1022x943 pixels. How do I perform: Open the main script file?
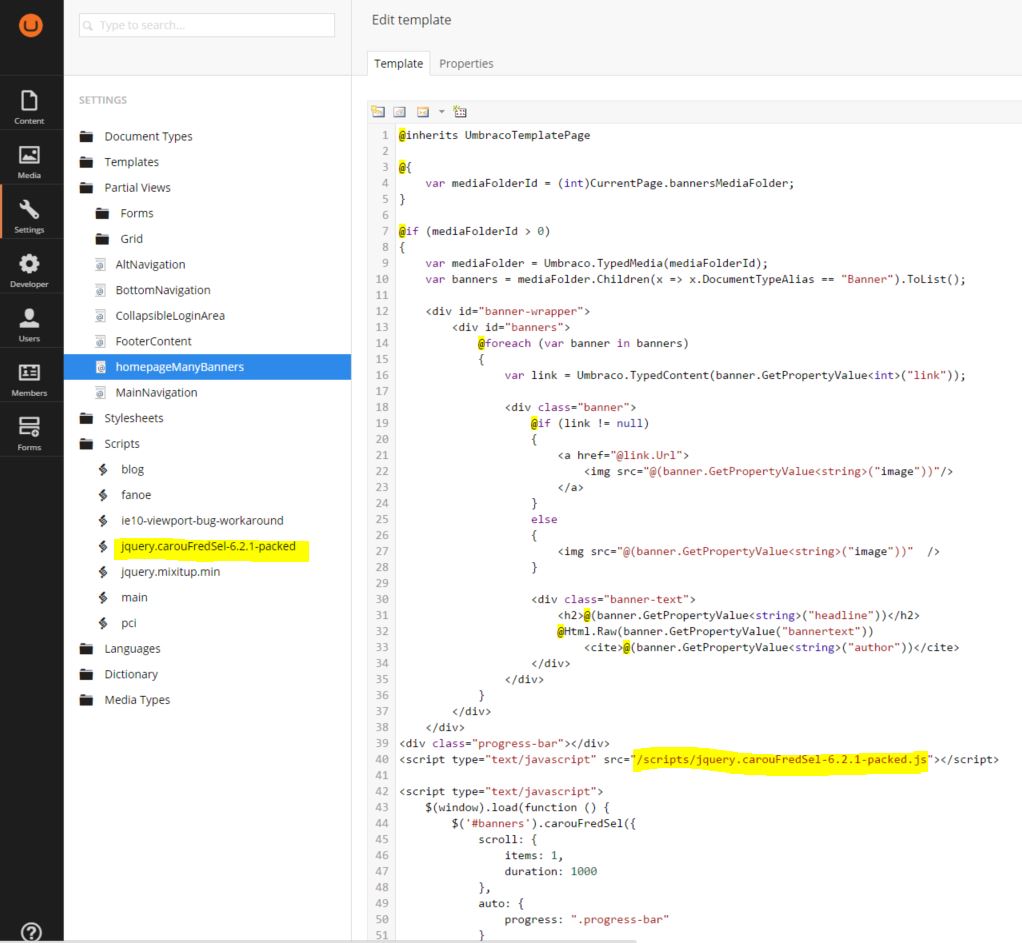pyautogui.click(x=134, y=597)
